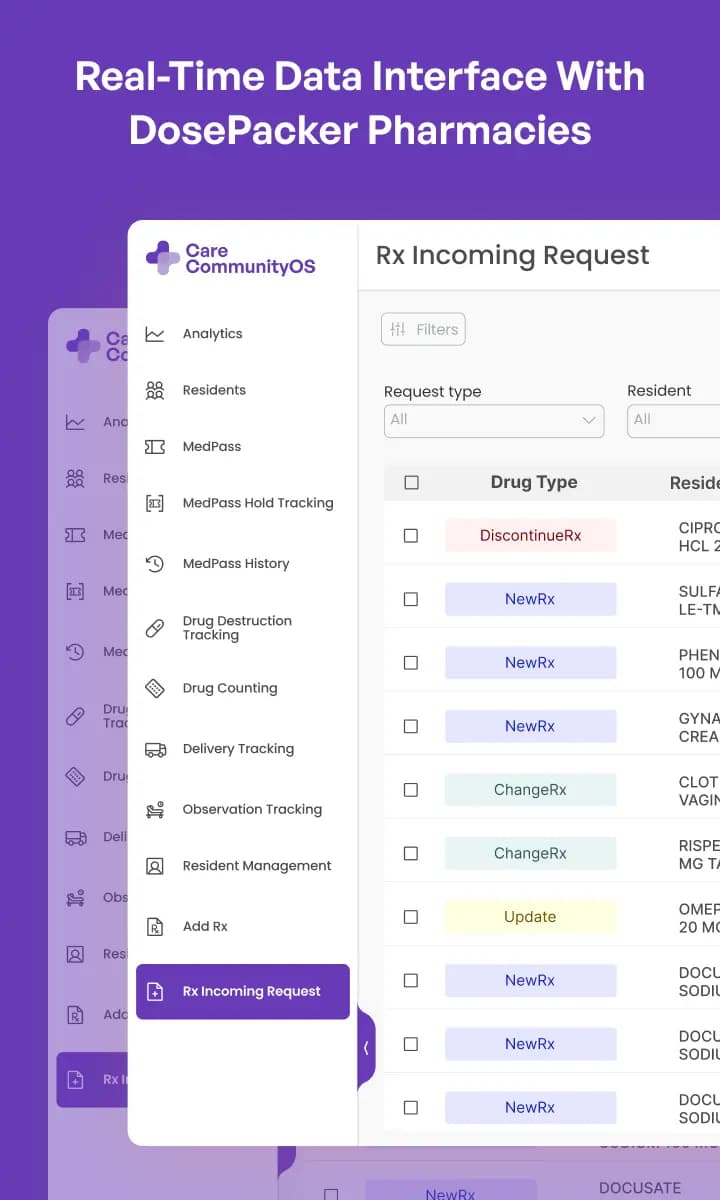Viewport: 720px width, 1200px height.
Task: Click the Rx Incoming Request page title
Action: click(x=513, y=256)
